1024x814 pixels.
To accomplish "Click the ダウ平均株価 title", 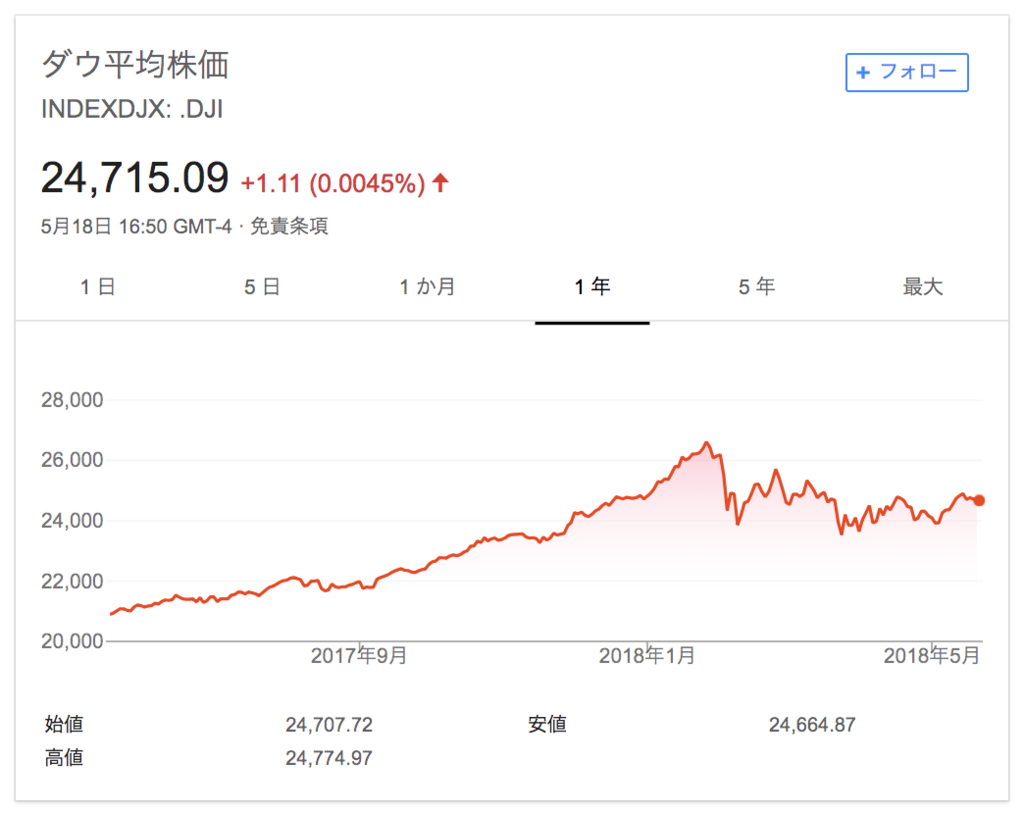I will (x=135, y=65).
